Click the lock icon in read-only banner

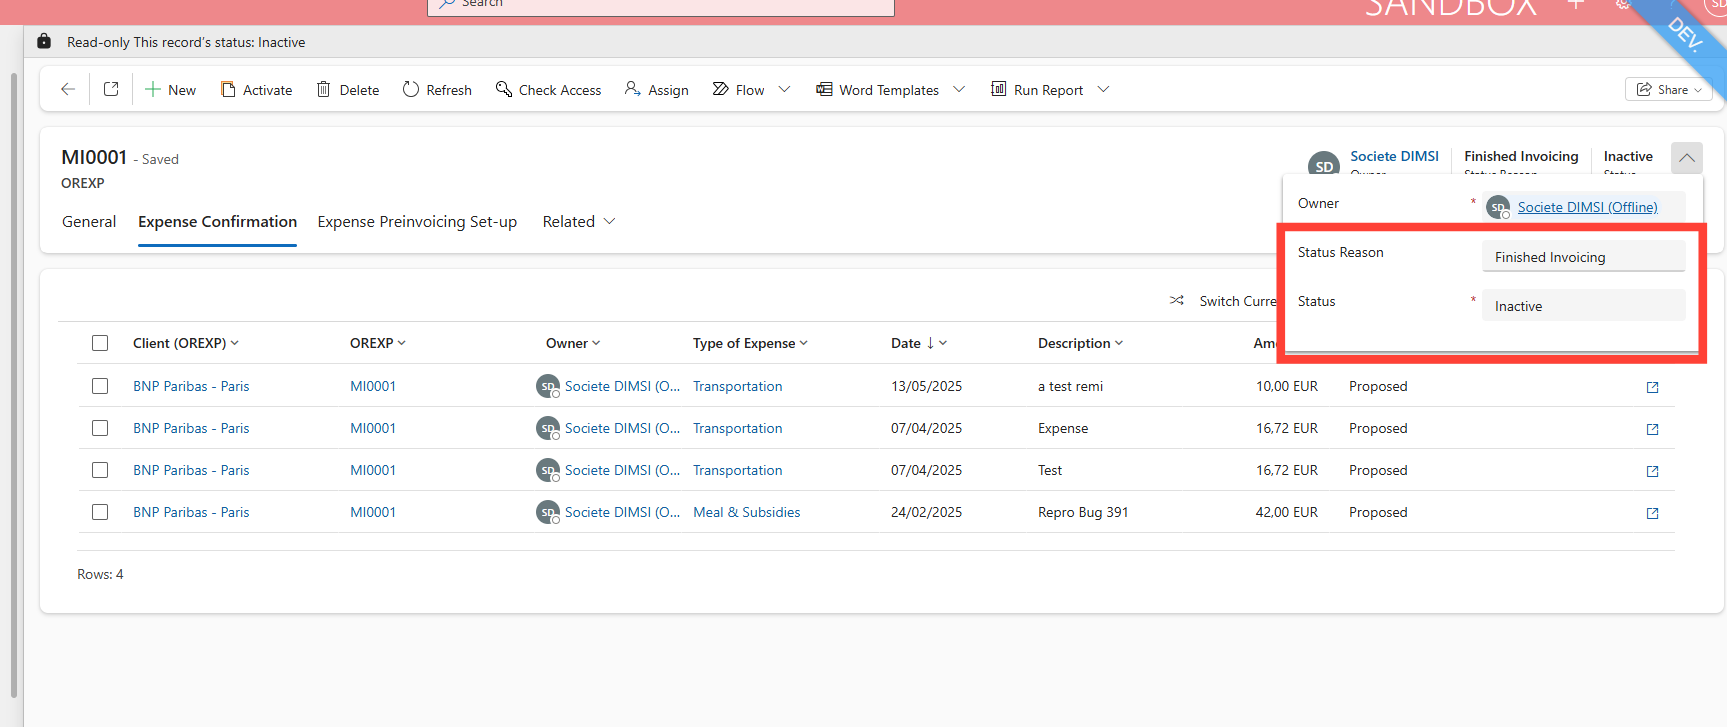point(44,41)
